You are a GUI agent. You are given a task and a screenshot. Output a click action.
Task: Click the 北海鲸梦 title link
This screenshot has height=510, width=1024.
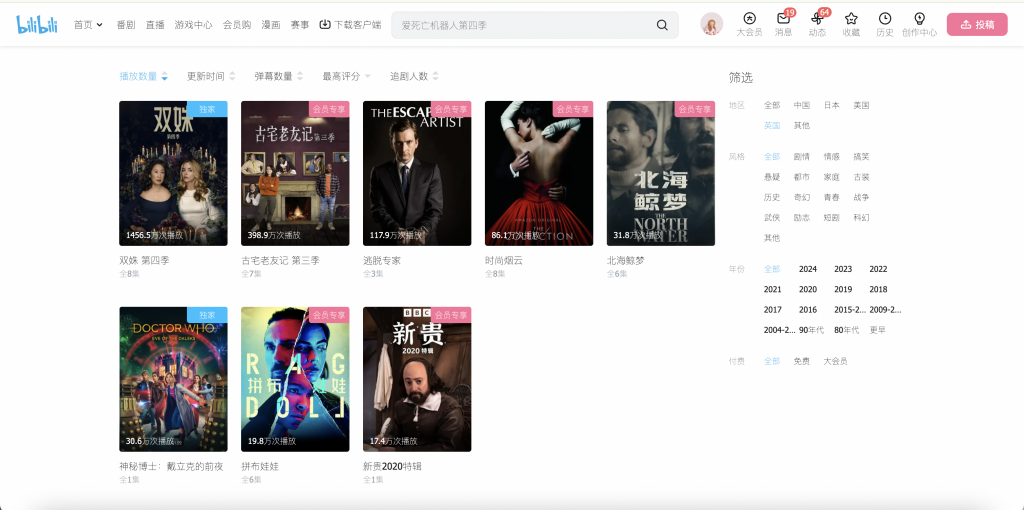pyautogui.click(x=626, y=261)
